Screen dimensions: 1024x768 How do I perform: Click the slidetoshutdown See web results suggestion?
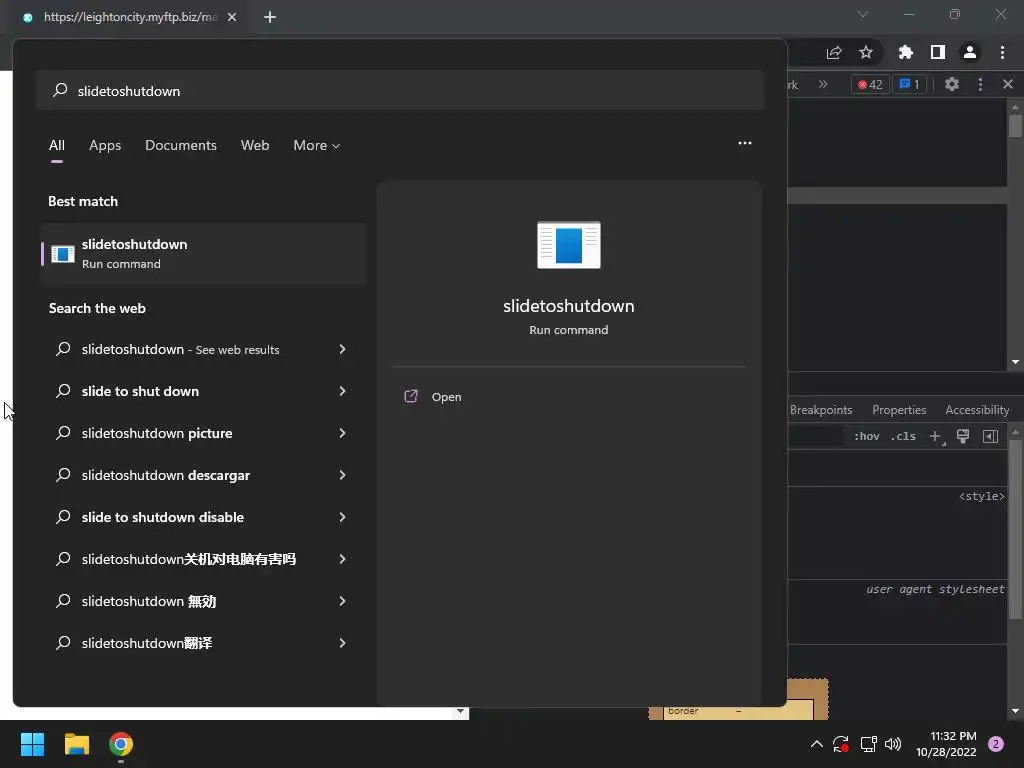[x=180, y=349]
